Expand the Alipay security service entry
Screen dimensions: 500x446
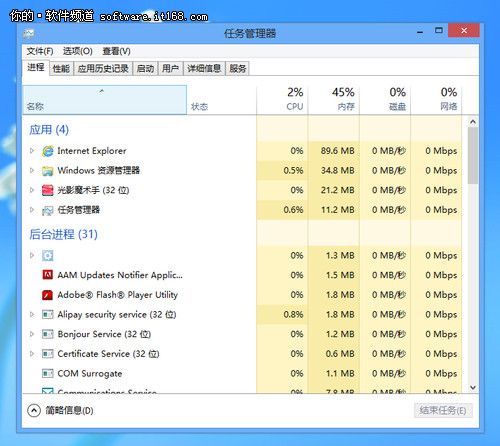click(32, 314)
